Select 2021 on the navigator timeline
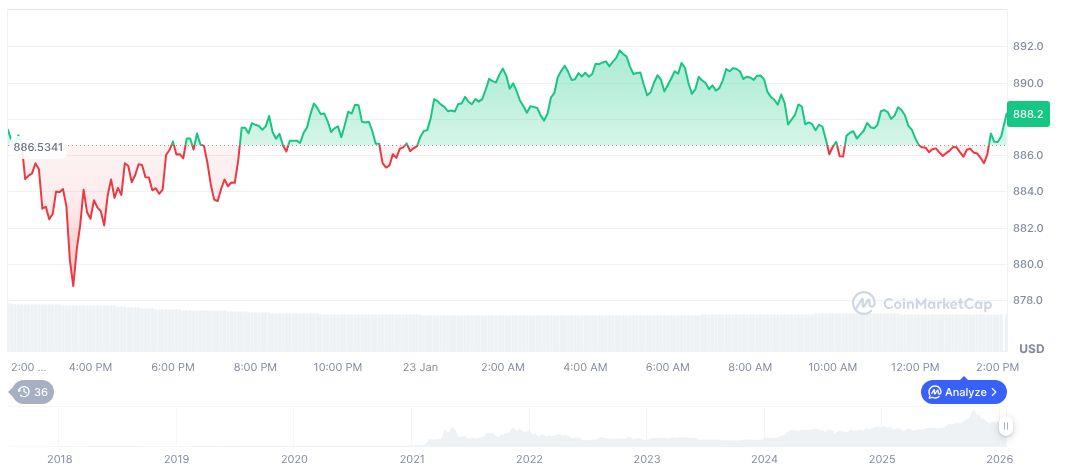1072x470 pixels. click(x=412, y=458)
